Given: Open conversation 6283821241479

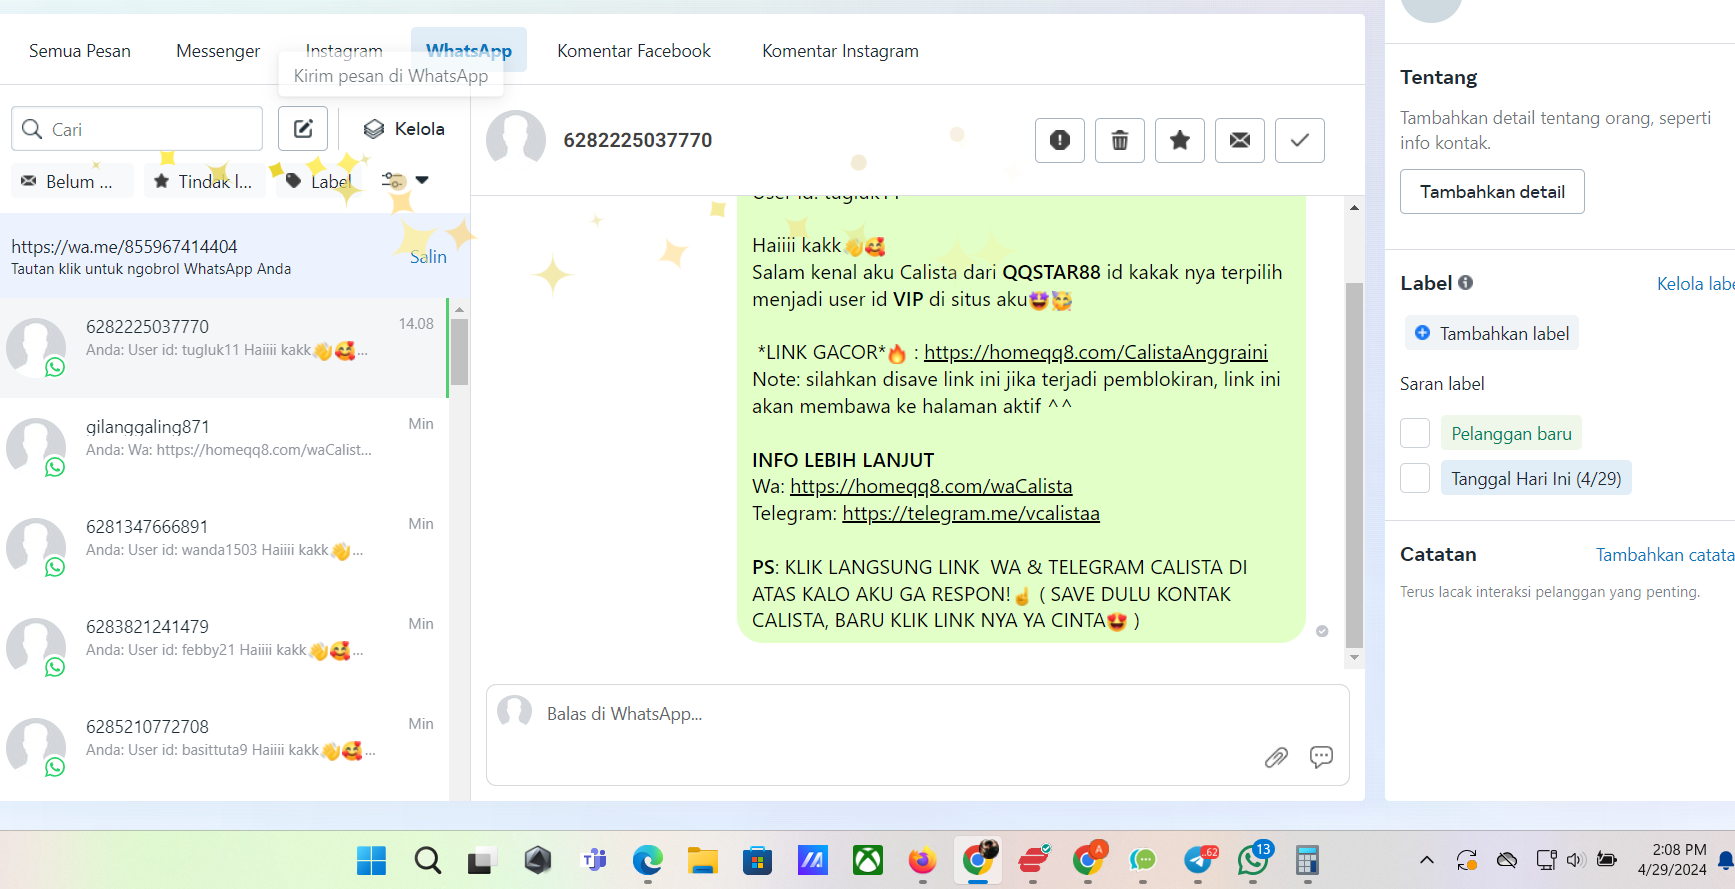Looking at the screenshot, I should 224,647.
